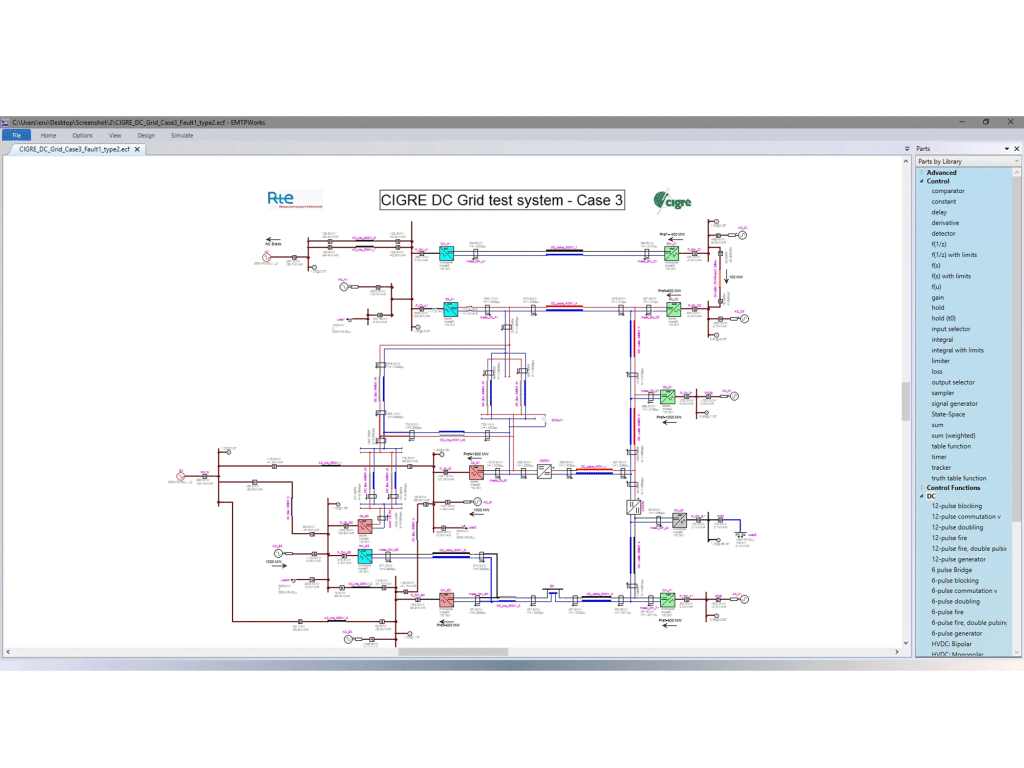Image resolution: width=1024 pixels, height=768 pixels.
Task: Click the EMTPWorks app icon in title bar
Action: (6, 121)
